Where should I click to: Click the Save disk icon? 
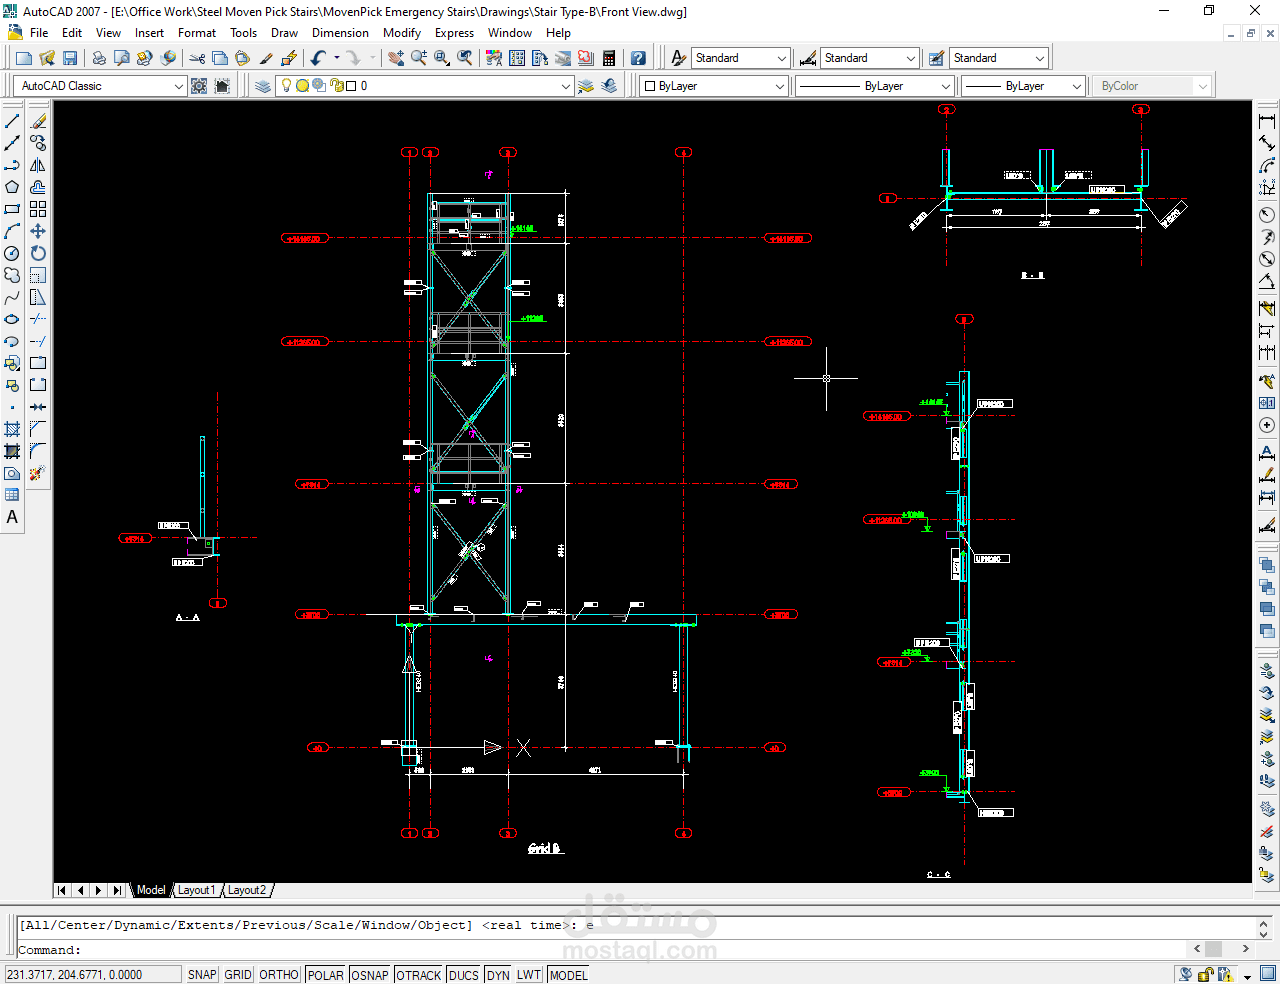coord(69,58)
